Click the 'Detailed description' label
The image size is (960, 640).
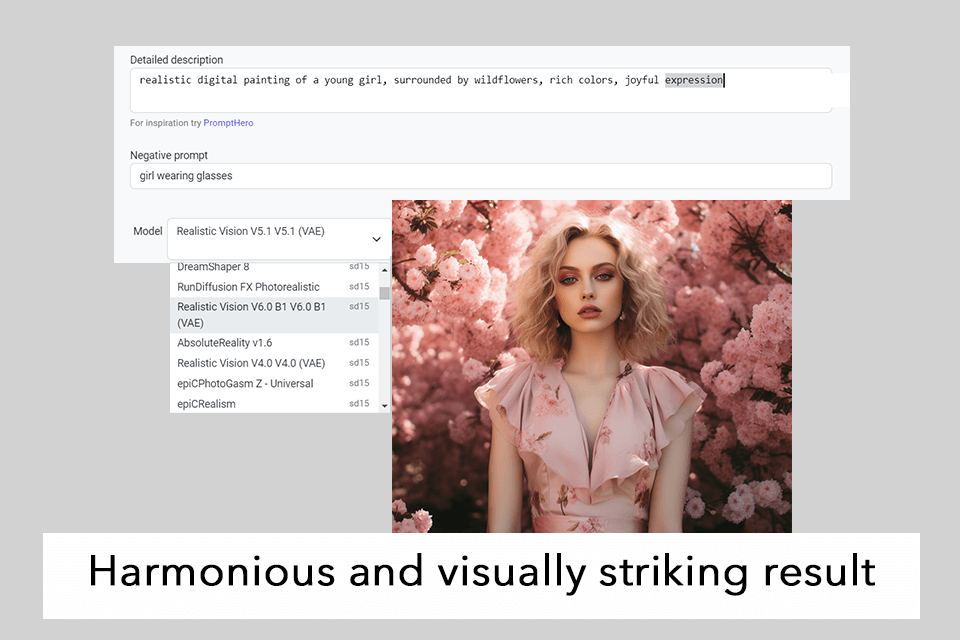tap(176, 60)
